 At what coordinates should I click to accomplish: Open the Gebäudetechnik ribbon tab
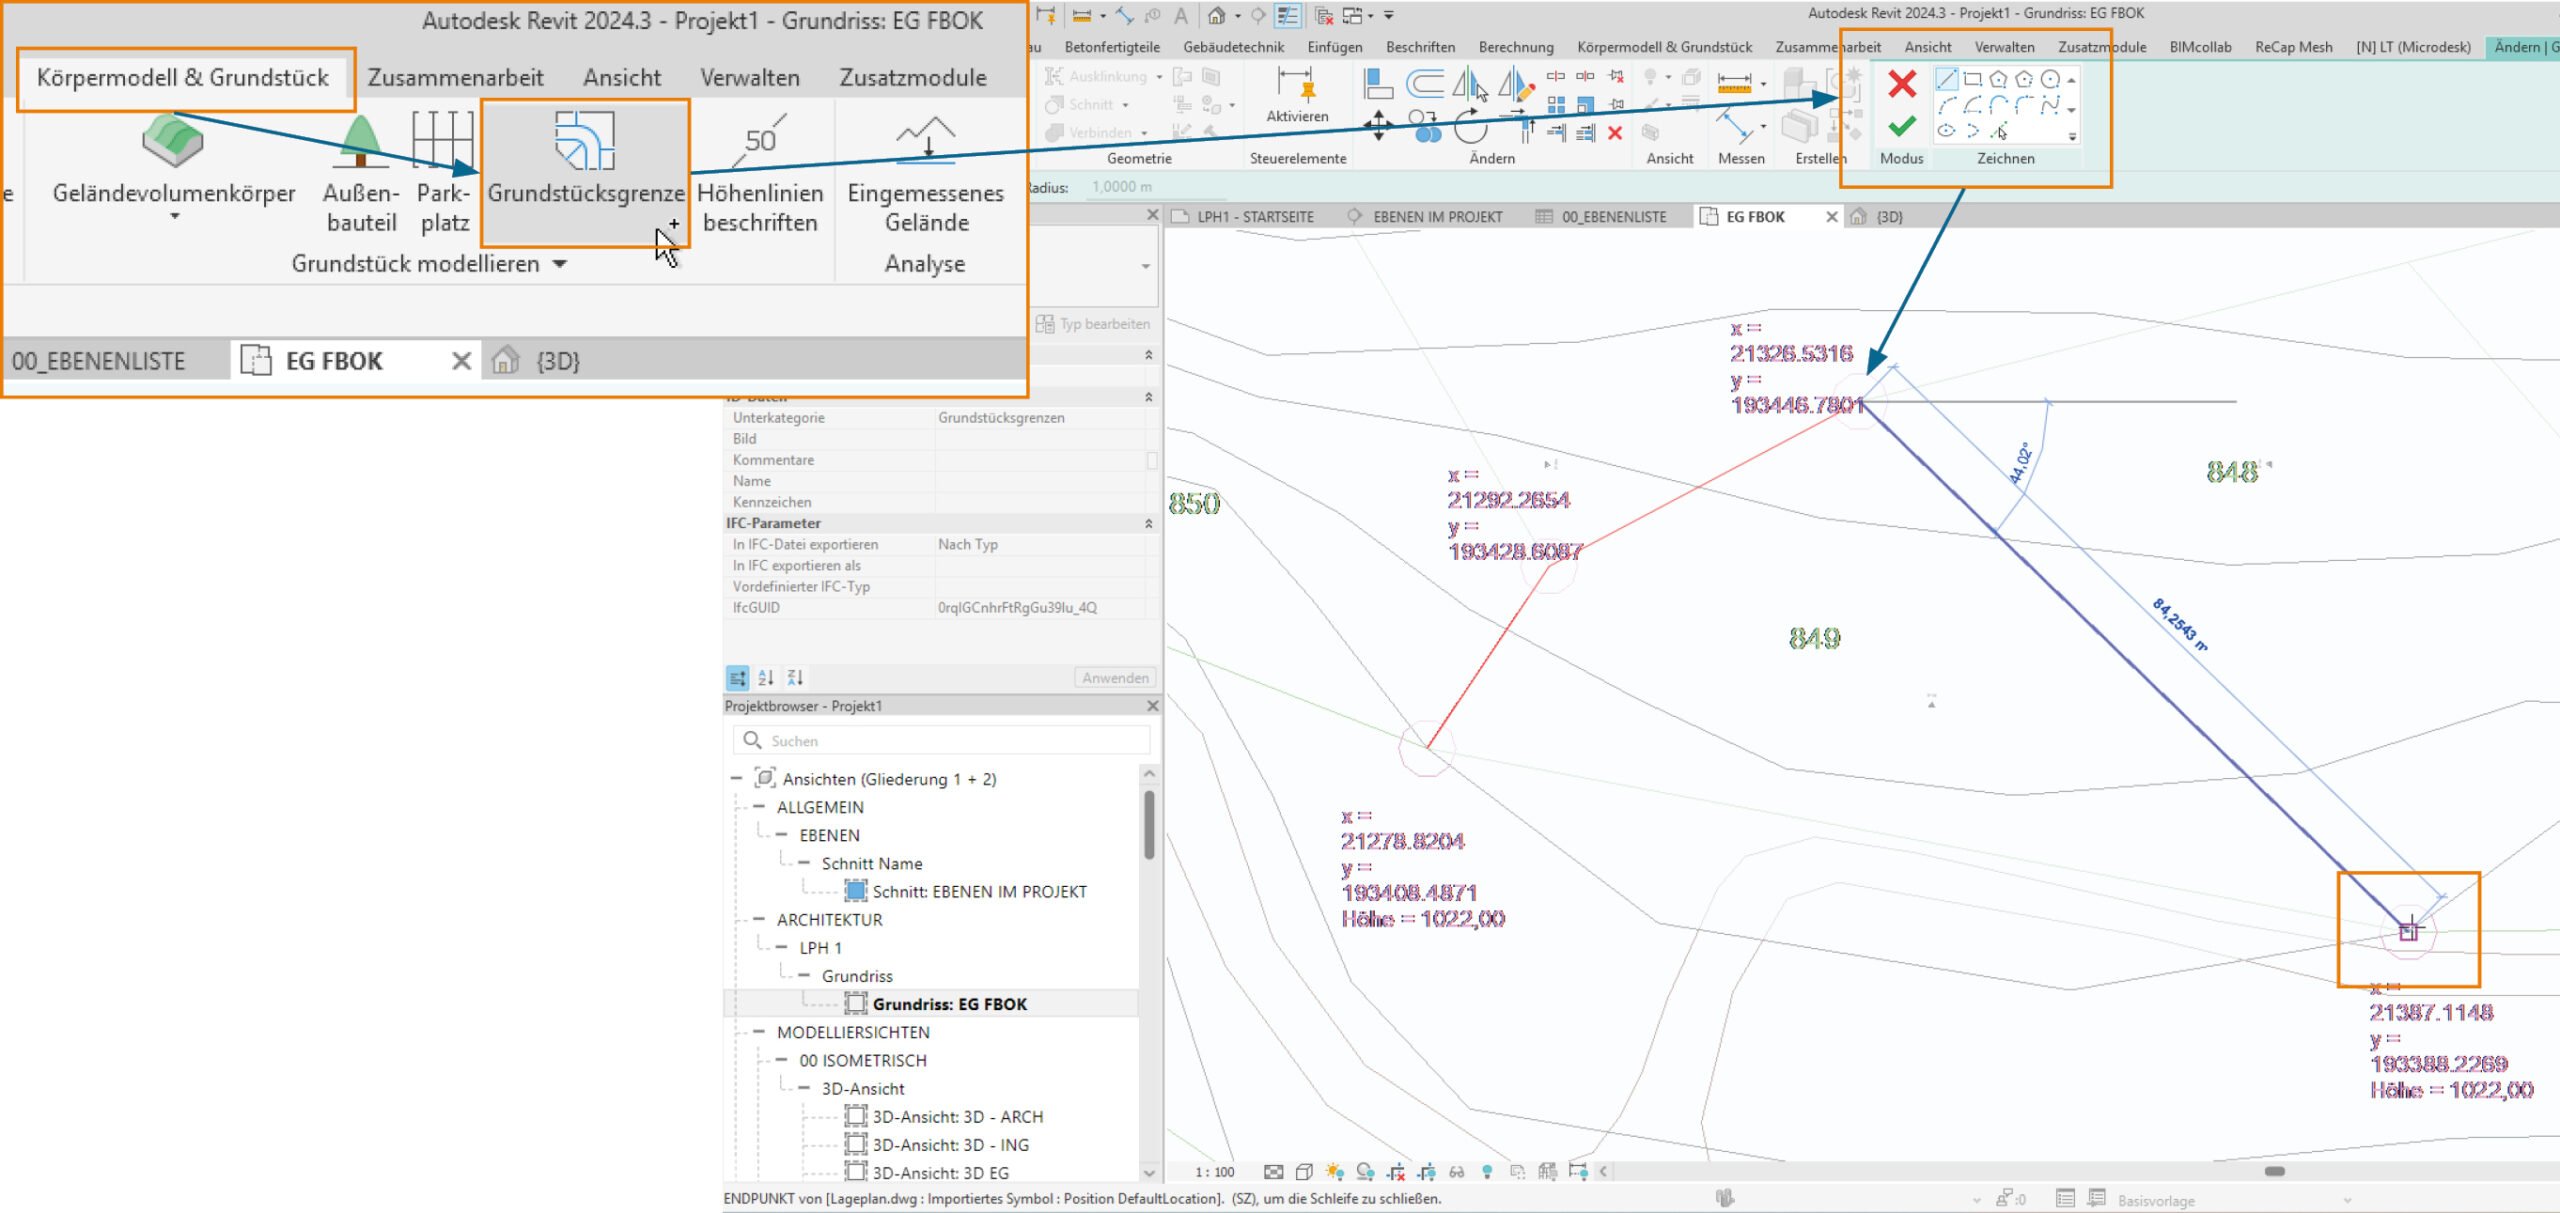coord(1233,47)
